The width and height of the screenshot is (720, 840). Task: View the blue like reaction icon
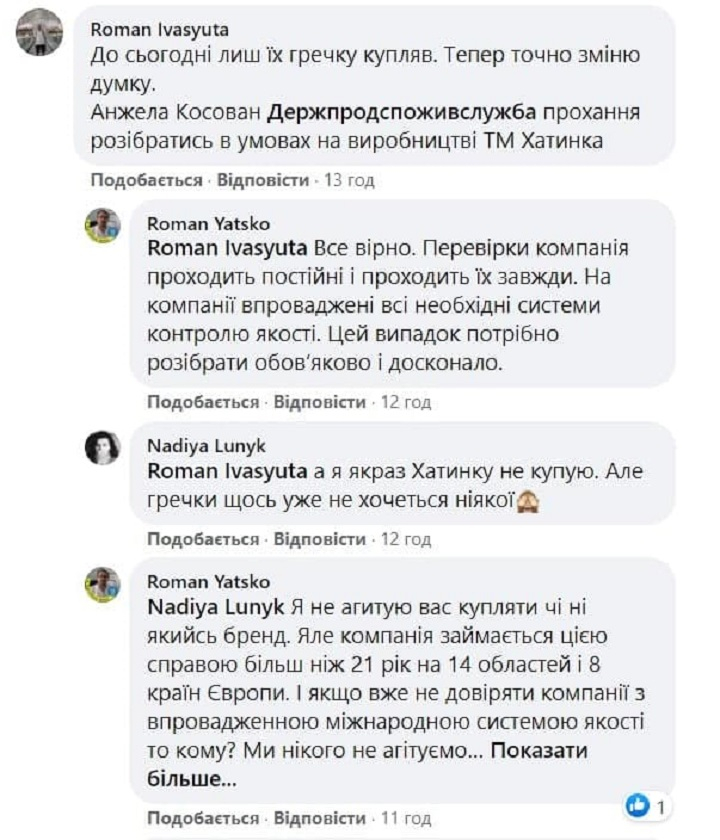637,805
